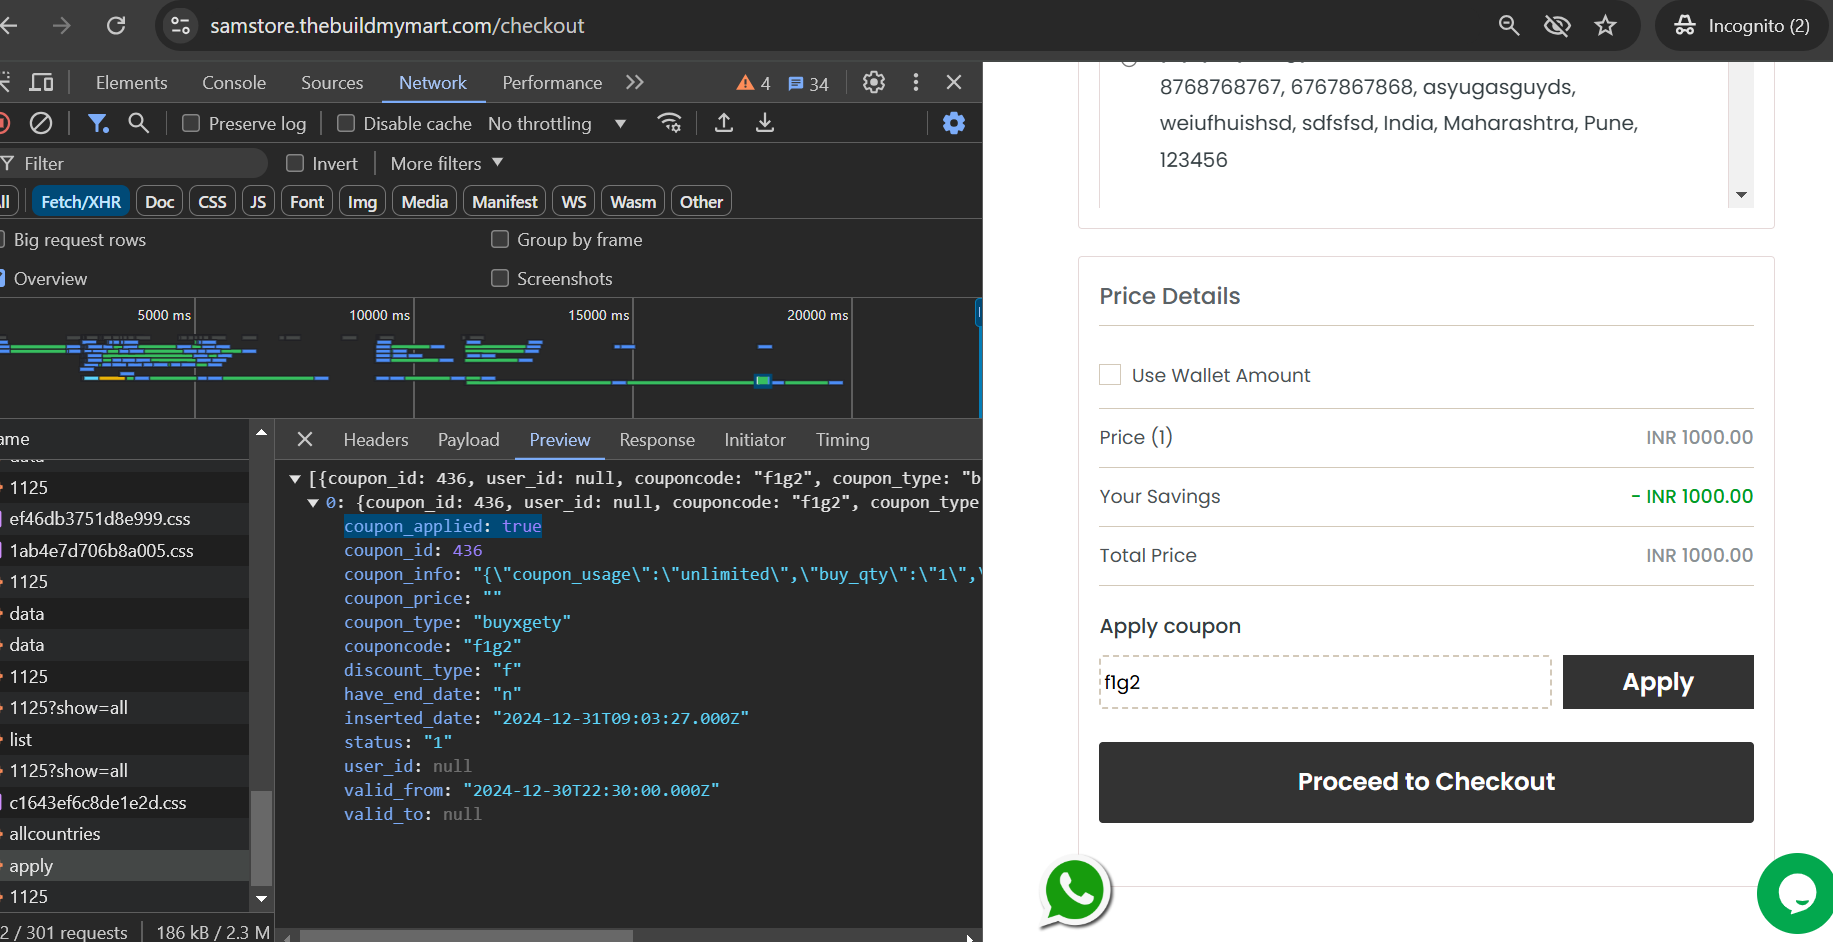Screen dimensions: 1833x942
Task: Open the Incognito (2) profile menu
Action: tap(1742, 25)
